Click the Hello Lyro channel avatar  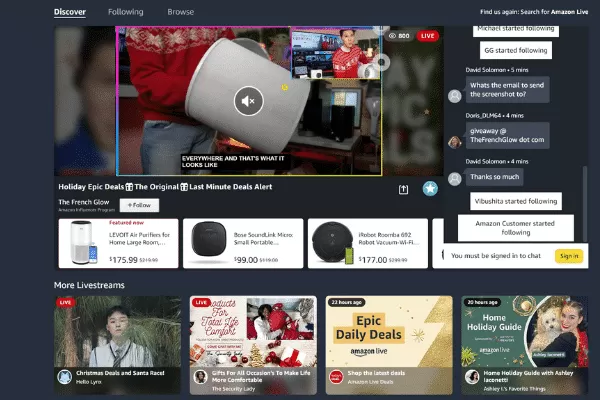(x=65, y=377)
